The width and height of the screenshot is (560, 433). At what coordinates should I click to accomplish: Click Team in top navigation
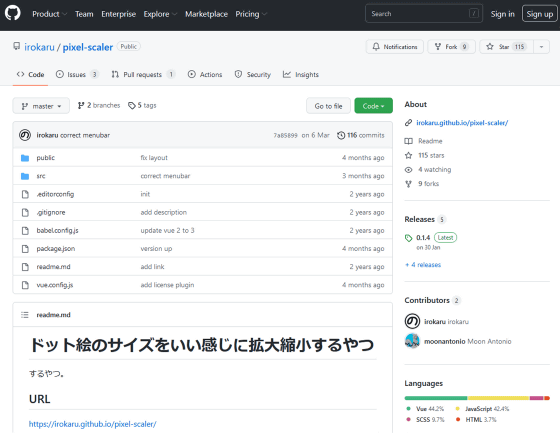(84, 14)
